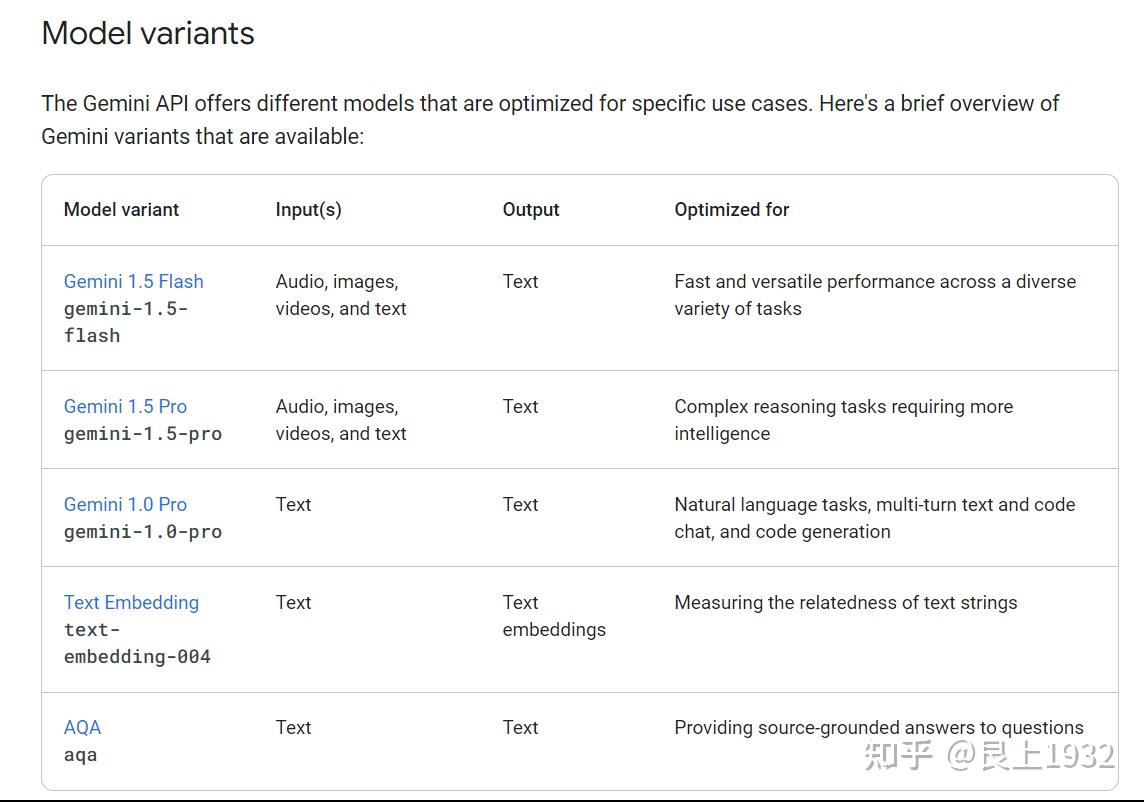1144x802 pixels.
Task: Click the Optimized for column header
Action: click(x=731, y=209)
